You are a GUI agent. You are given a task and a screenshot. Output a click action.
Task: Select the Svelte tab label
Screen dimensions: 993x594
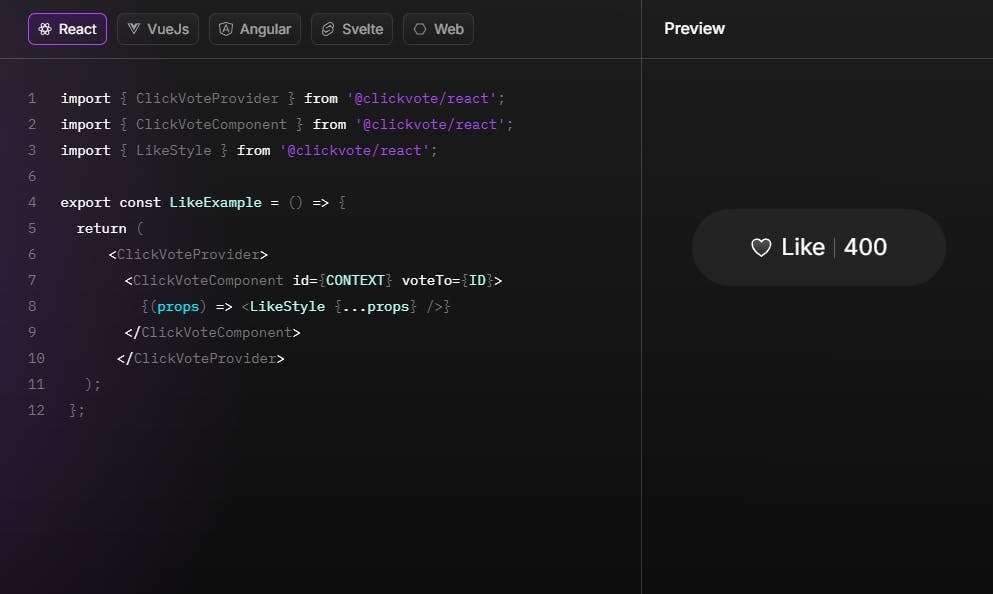[x=362, y=29]
